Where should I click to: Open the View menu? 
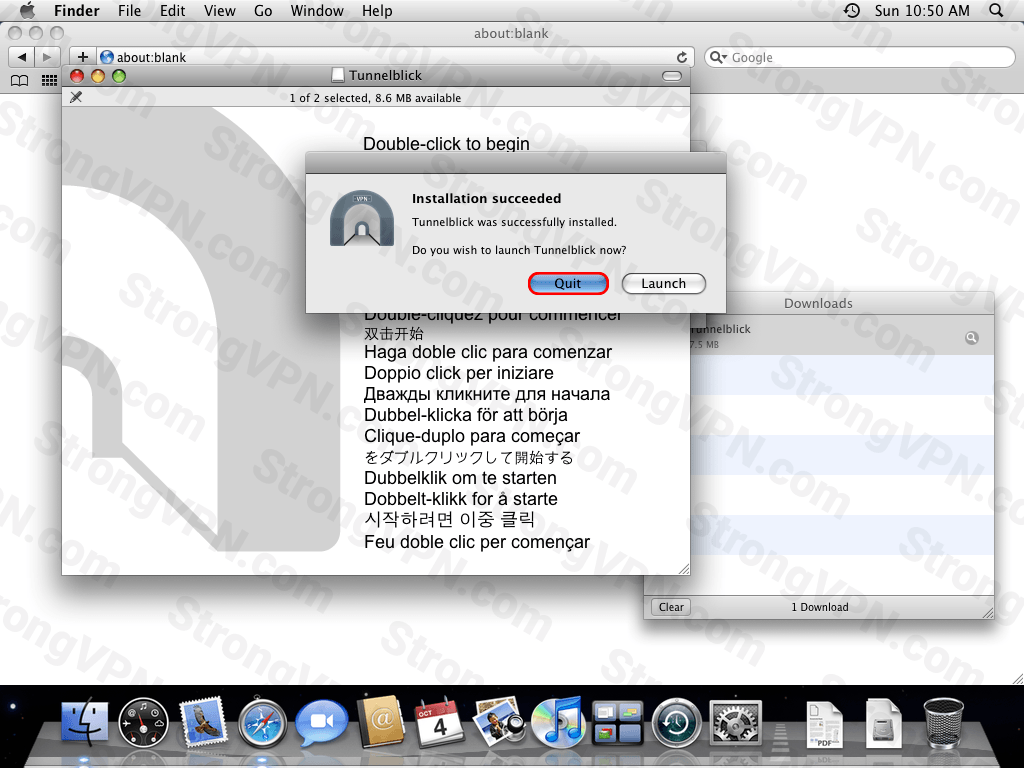tap(219, 10)
